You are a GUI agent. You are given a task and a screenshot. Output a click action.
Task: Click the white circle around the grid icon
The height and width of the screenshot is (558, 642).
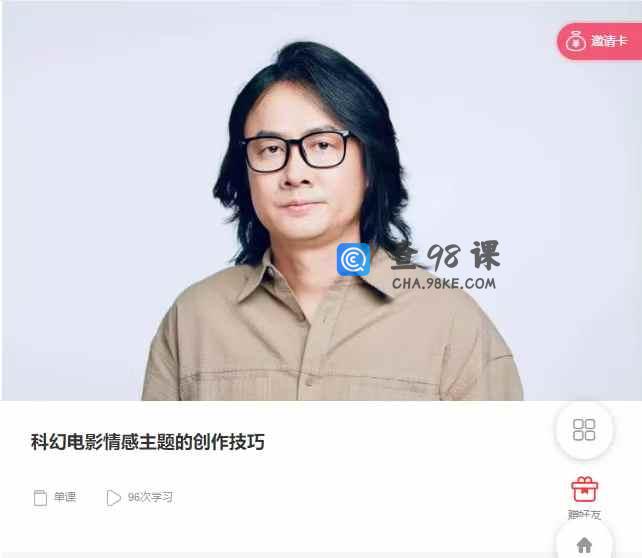pos(584,429)
